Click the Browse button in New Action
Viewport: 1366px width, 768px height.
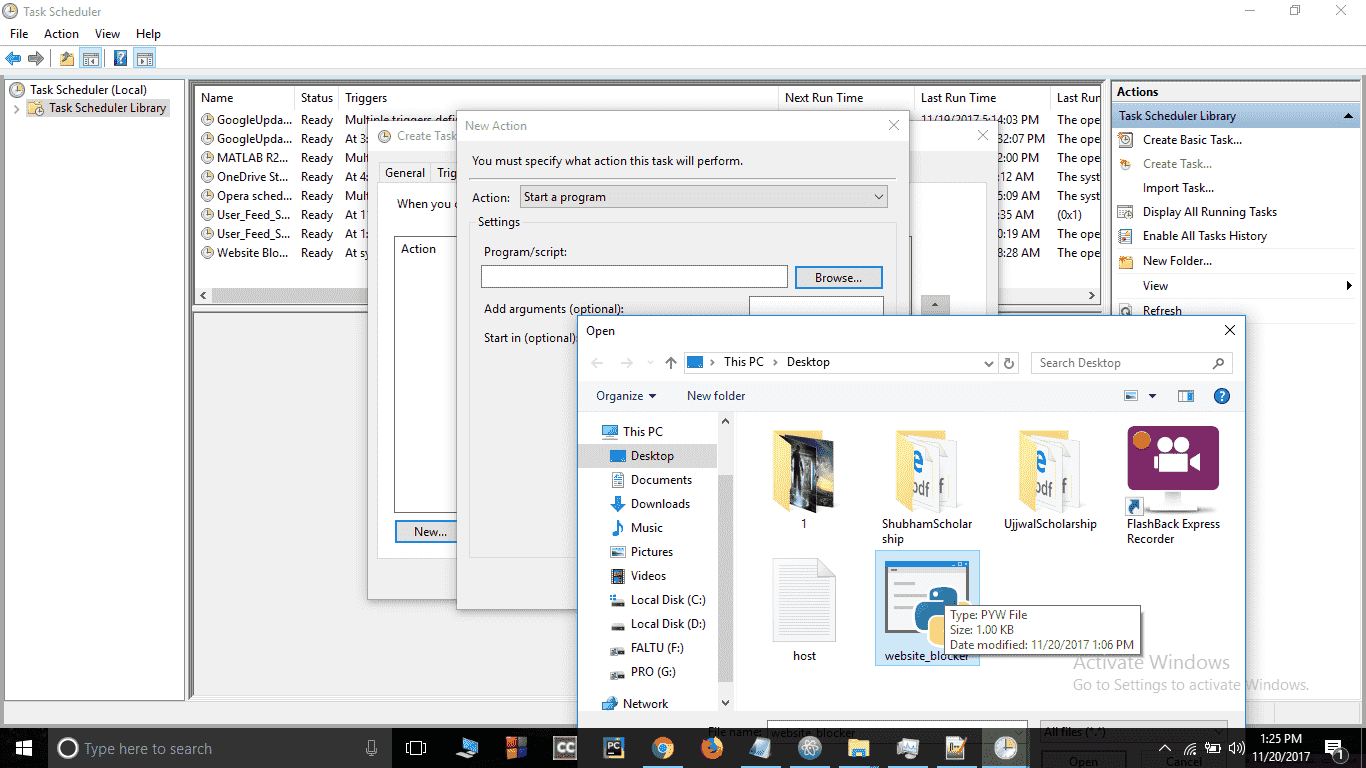[838, 278]
